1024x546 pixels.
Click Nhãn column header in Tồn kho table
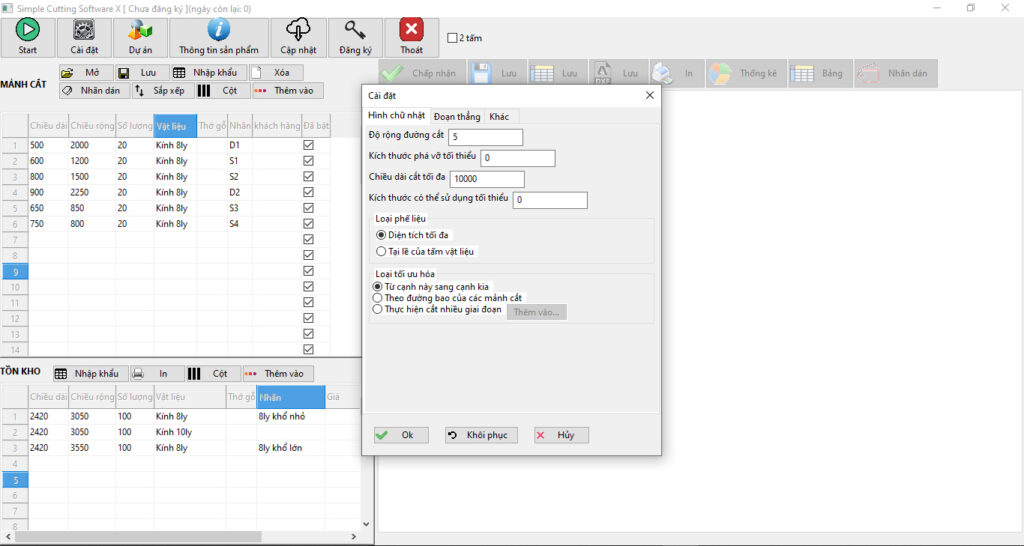pos(291,397)
